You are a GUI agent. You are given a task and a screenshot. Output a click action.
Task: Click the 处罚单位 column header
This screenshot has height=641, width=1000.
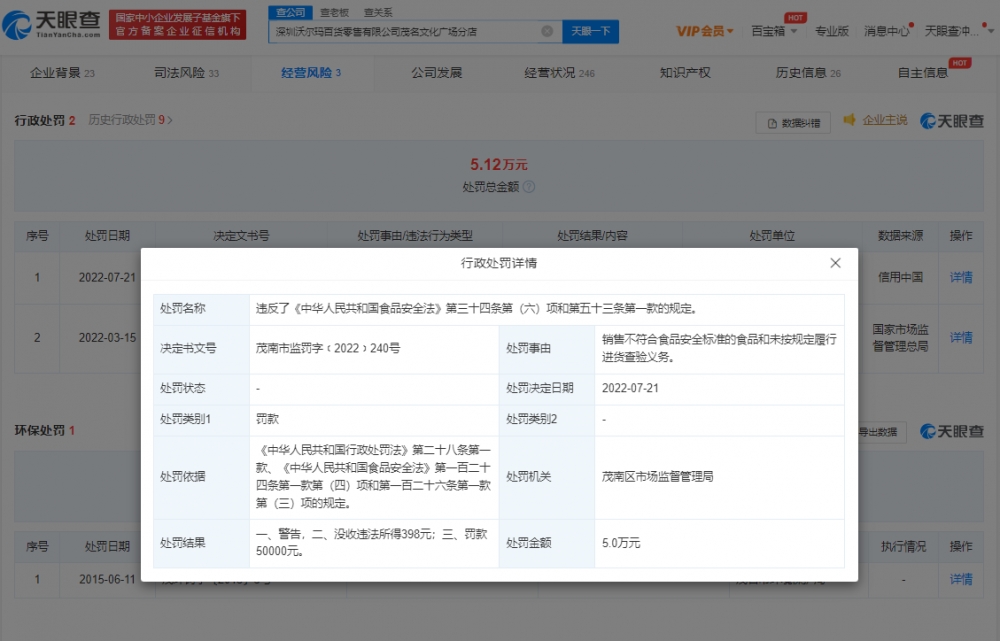coord(772,236)
